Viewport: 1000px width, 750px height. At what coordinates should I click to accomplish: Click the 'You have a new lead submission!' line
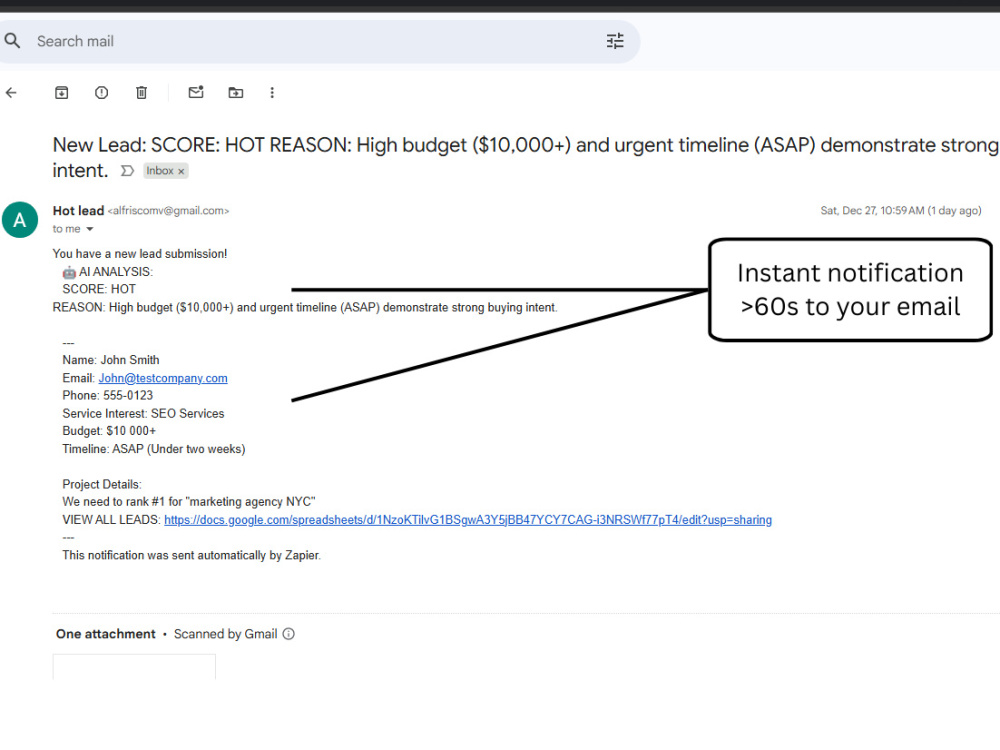(x=140, y=254)
